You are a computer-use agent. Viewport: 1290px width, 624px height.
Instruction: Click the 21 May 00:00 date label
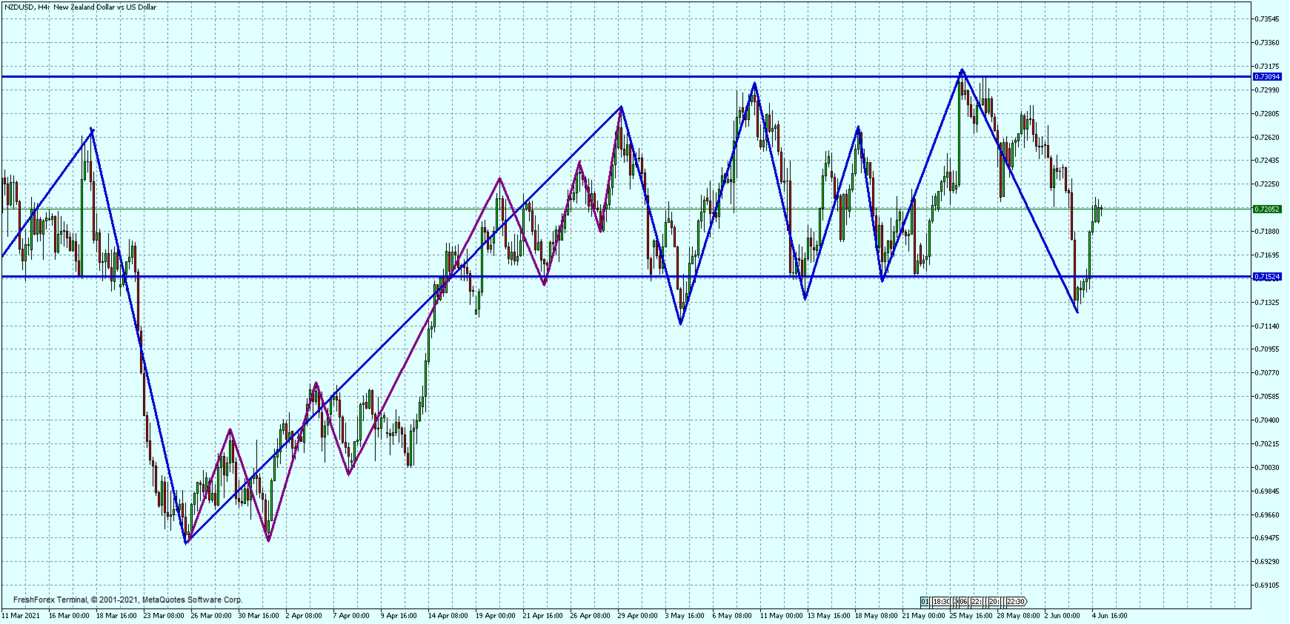[x=924, y=616]
